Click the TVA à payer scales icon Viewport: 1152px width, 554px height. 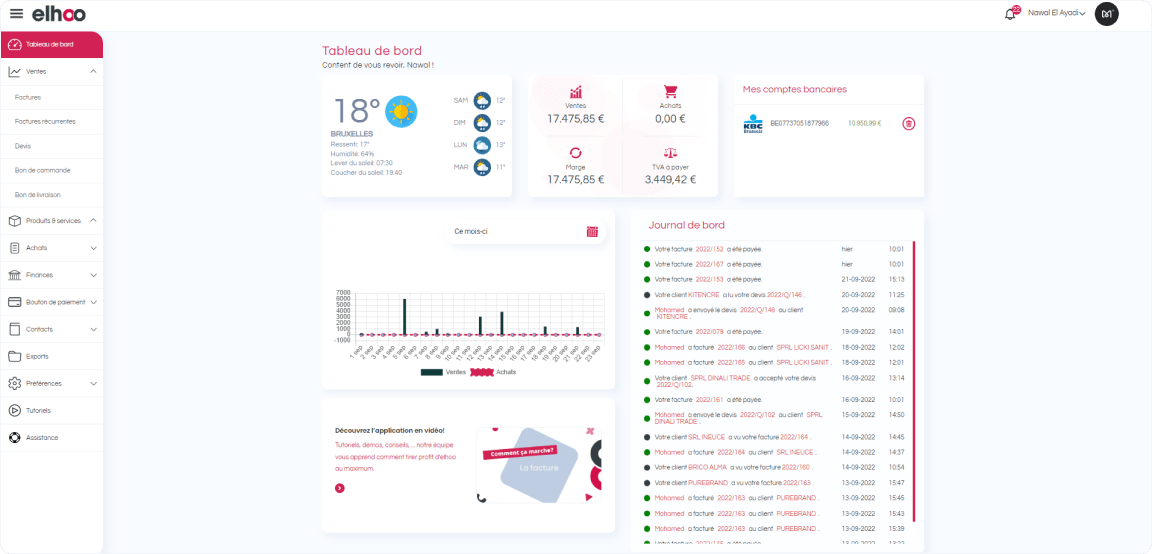[670, 153]
